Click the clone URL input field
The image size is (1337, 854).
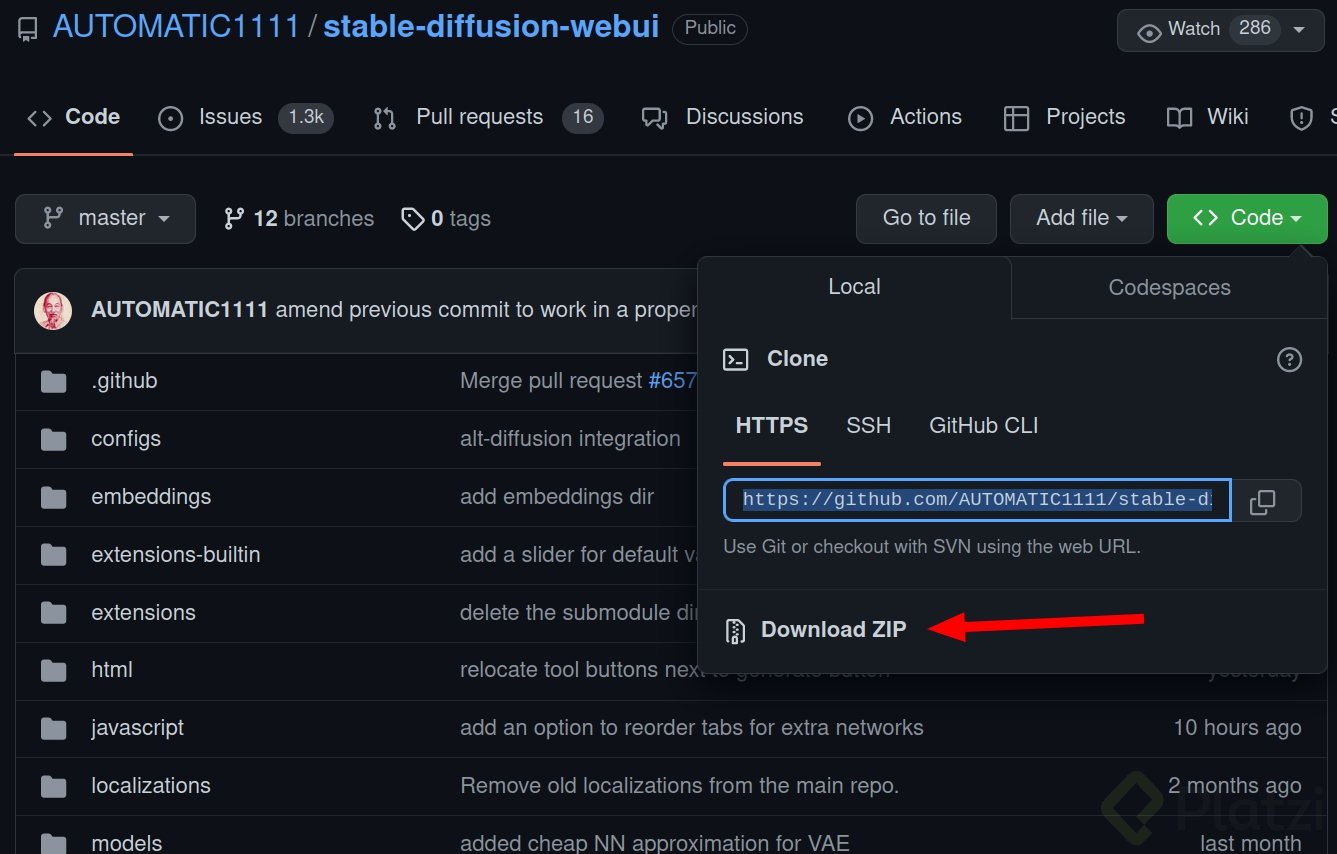tap(977, 501)
